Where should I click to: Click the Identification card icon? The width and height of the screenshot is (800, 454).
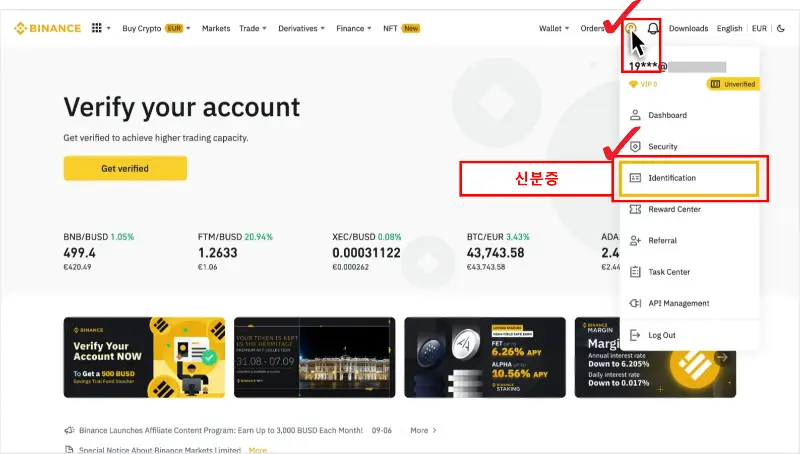point(635,178)
